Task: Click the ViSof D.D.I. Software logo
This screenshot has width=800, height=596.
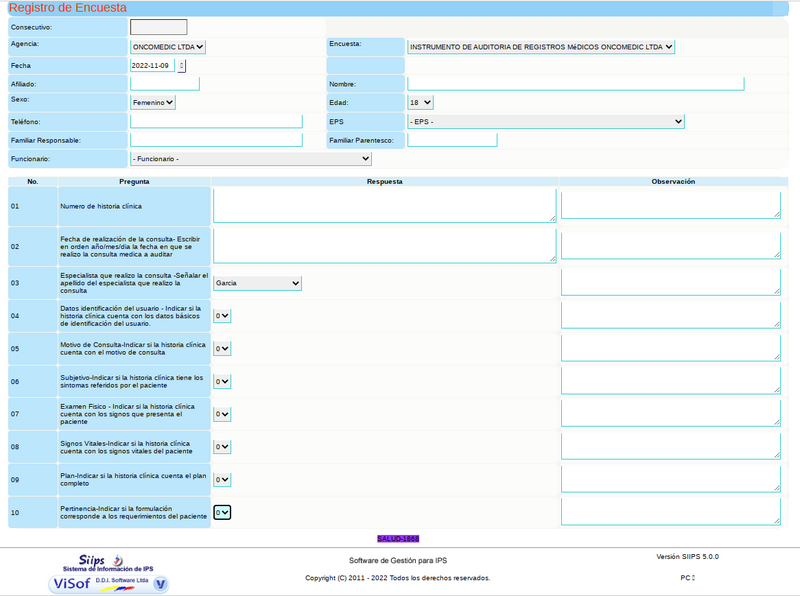Action: [x=108, y=583]
